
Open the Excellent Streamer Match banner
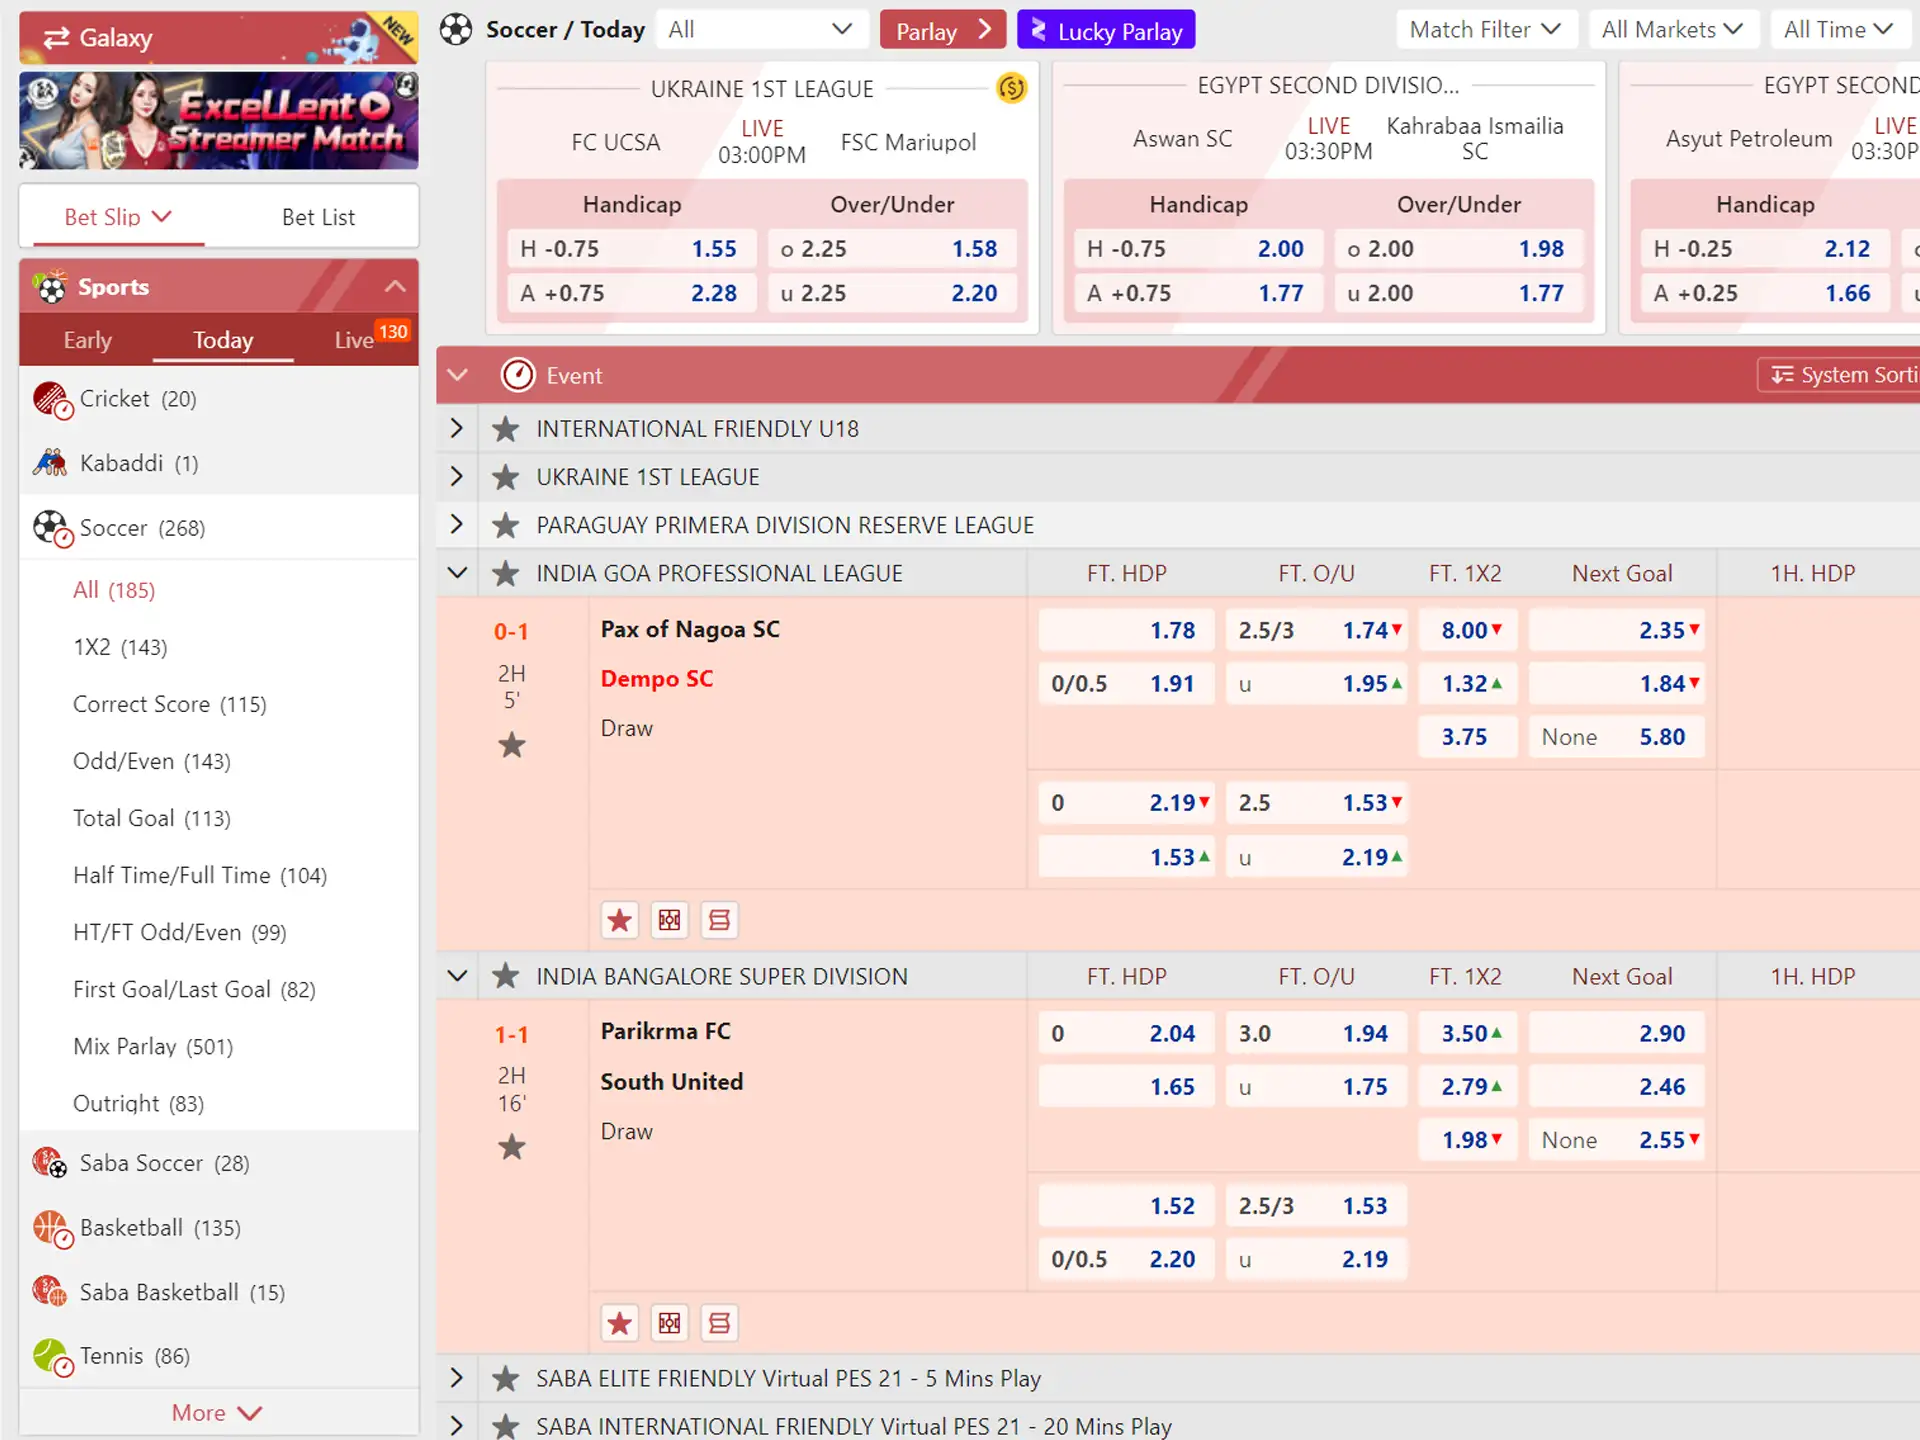[218, 120]
